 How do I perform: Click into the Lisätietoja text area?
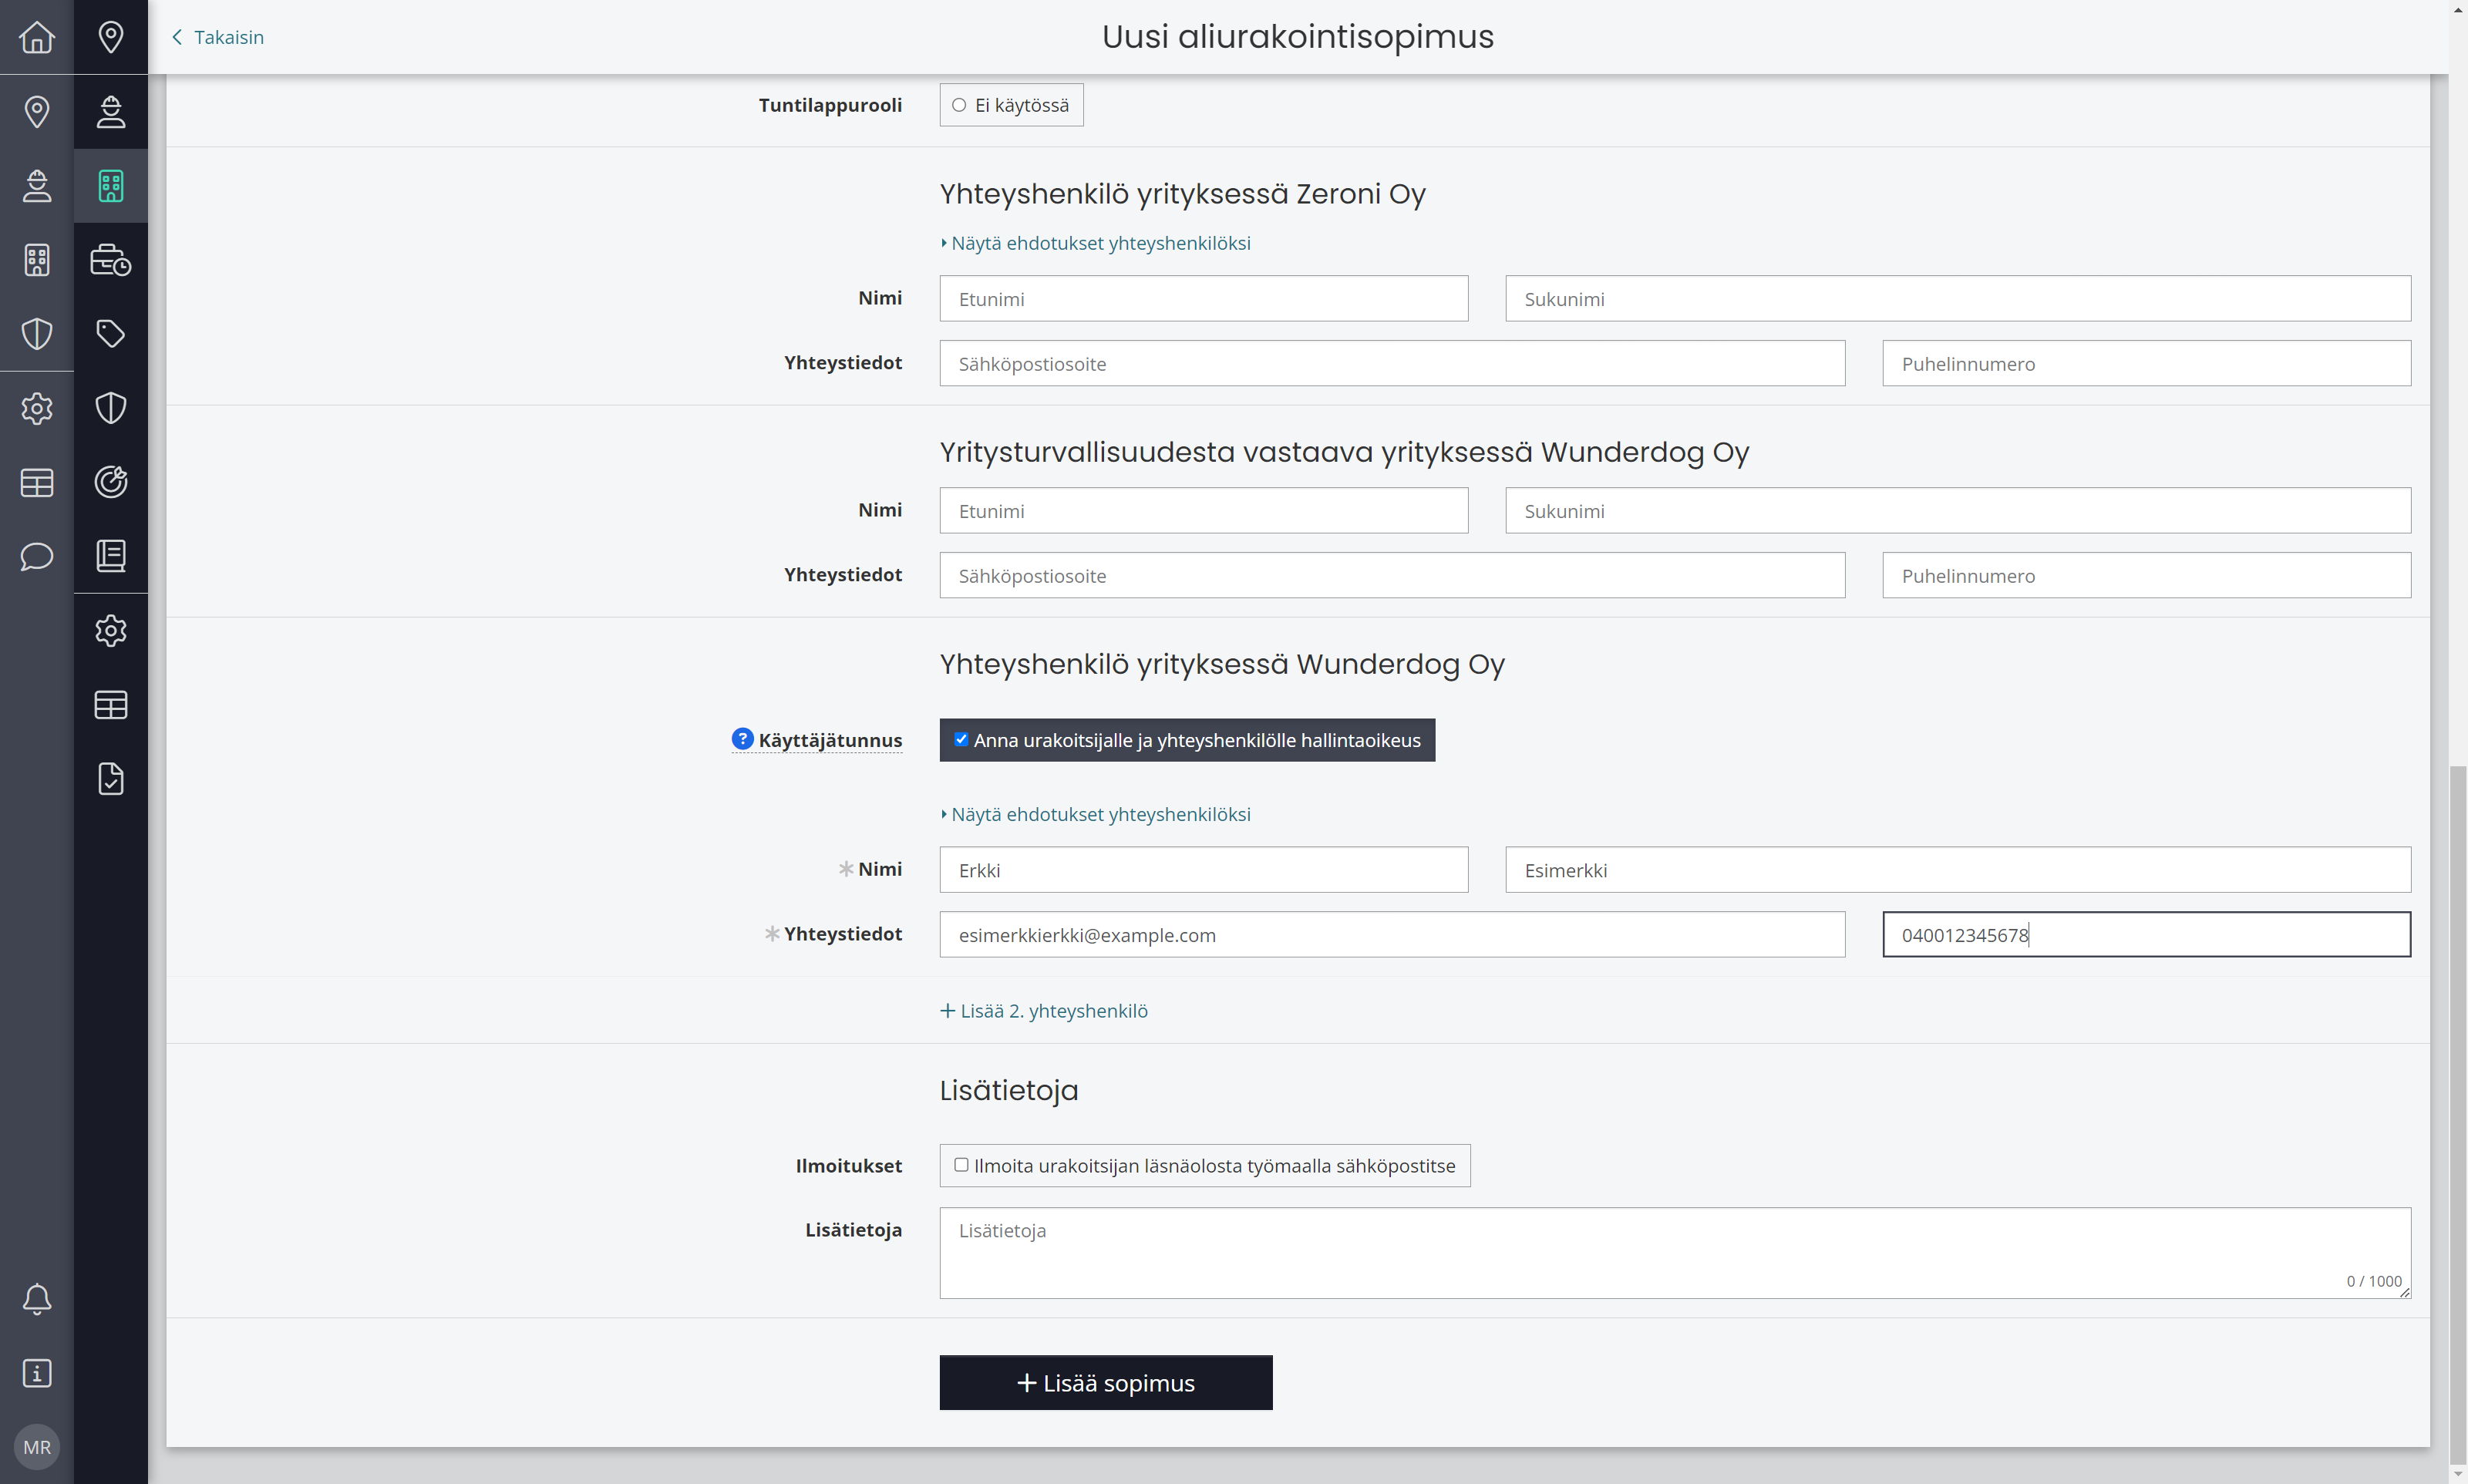(x=1675, y=1253)
